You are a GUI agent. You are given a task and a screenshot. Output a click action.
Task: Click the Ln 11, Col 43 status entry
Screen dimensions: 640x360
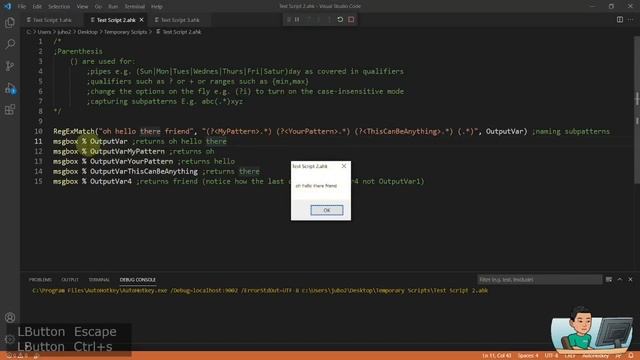496,356
